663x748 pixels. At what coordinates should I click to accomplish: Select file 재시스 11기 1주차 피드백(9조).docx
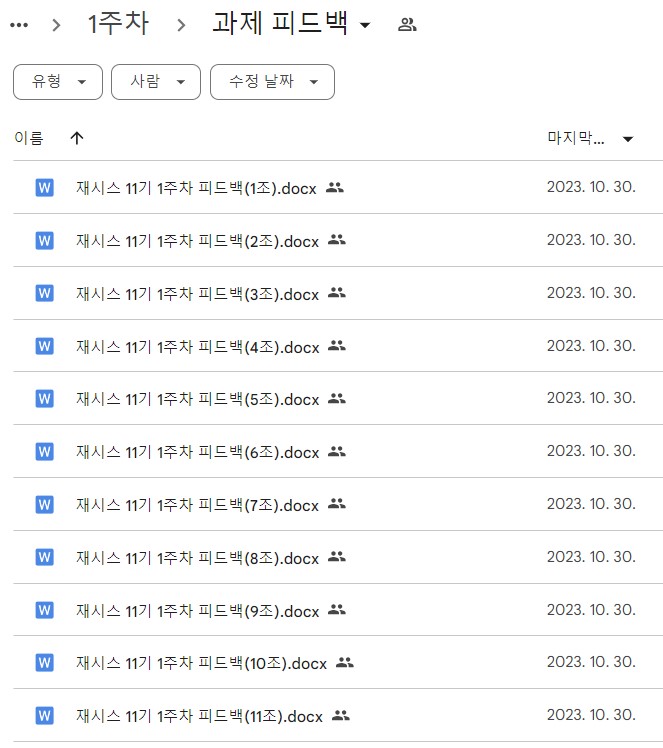(x=197, y=610)
